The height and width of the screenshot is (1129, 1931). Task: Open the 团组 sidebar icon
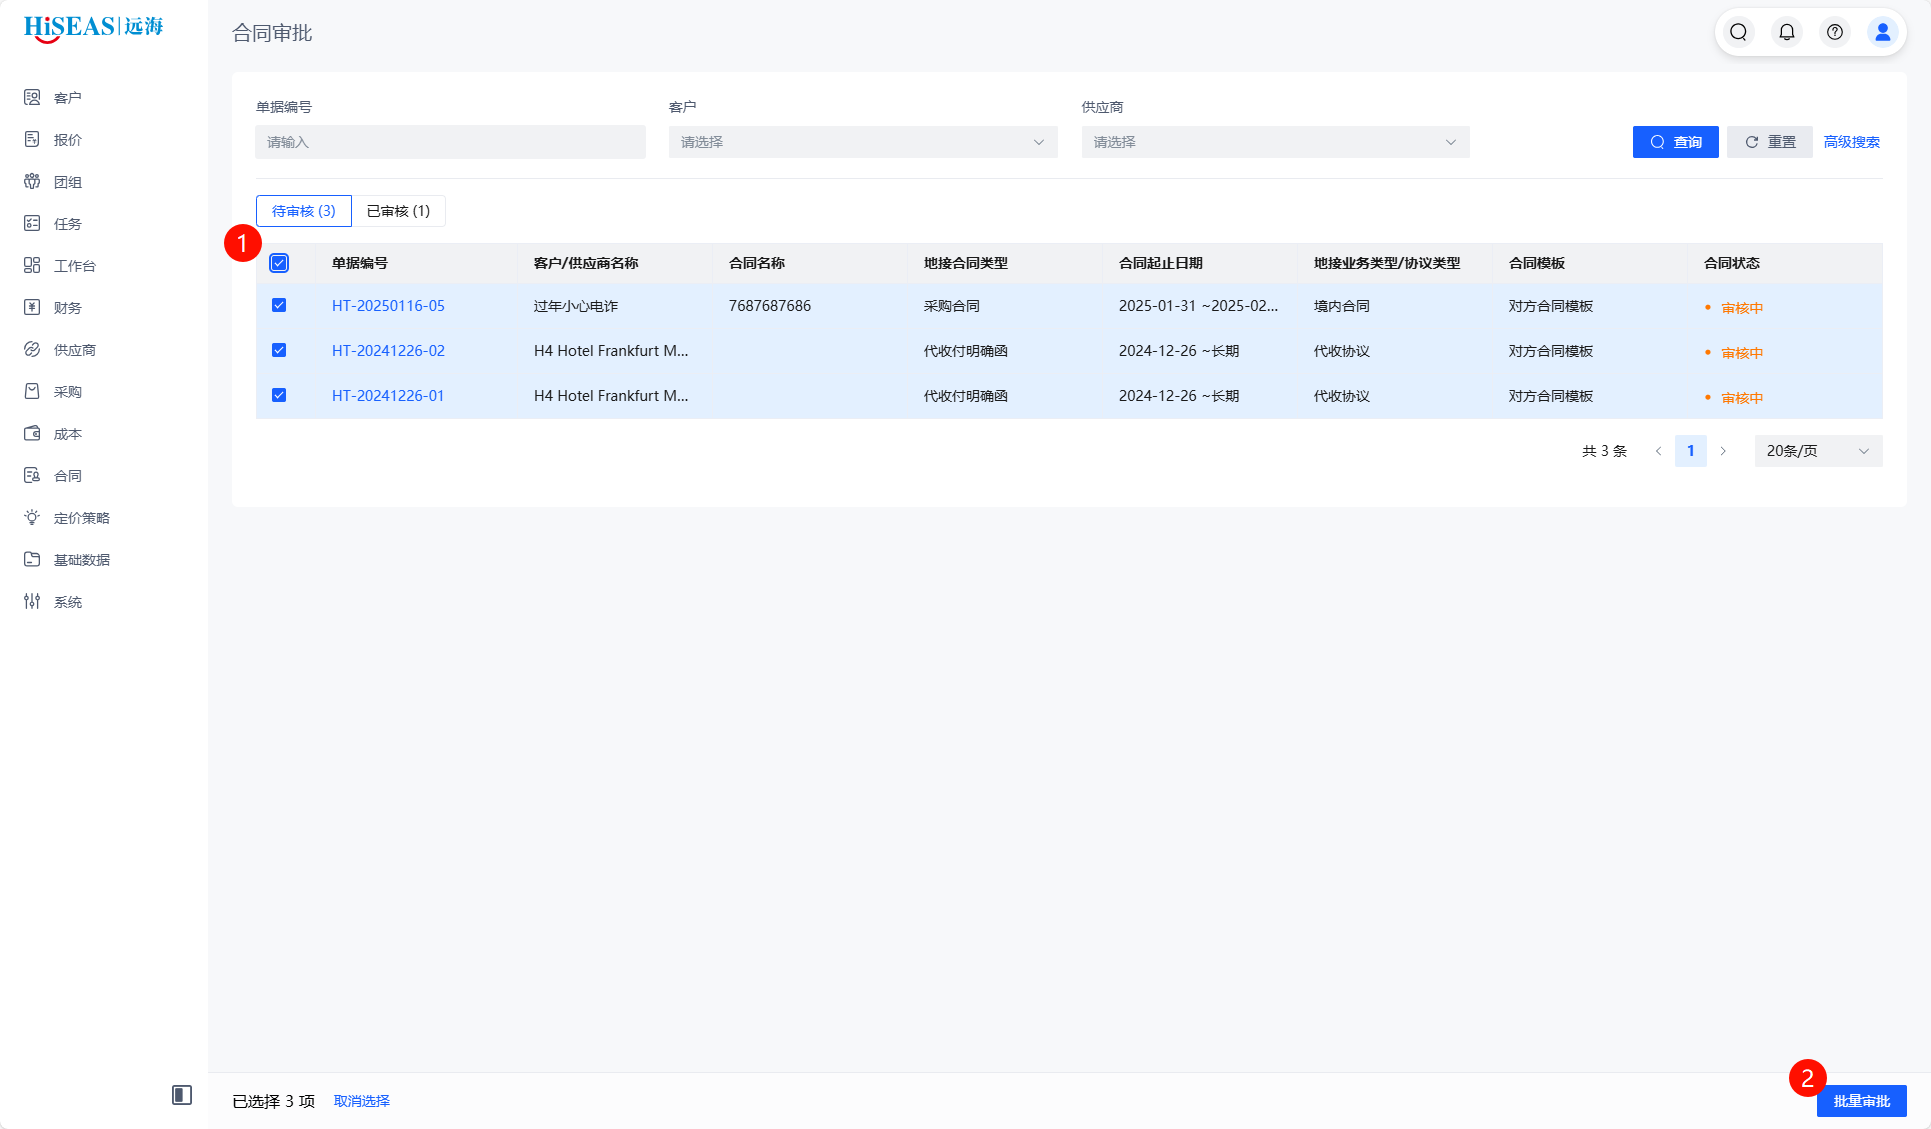(32, 181)
